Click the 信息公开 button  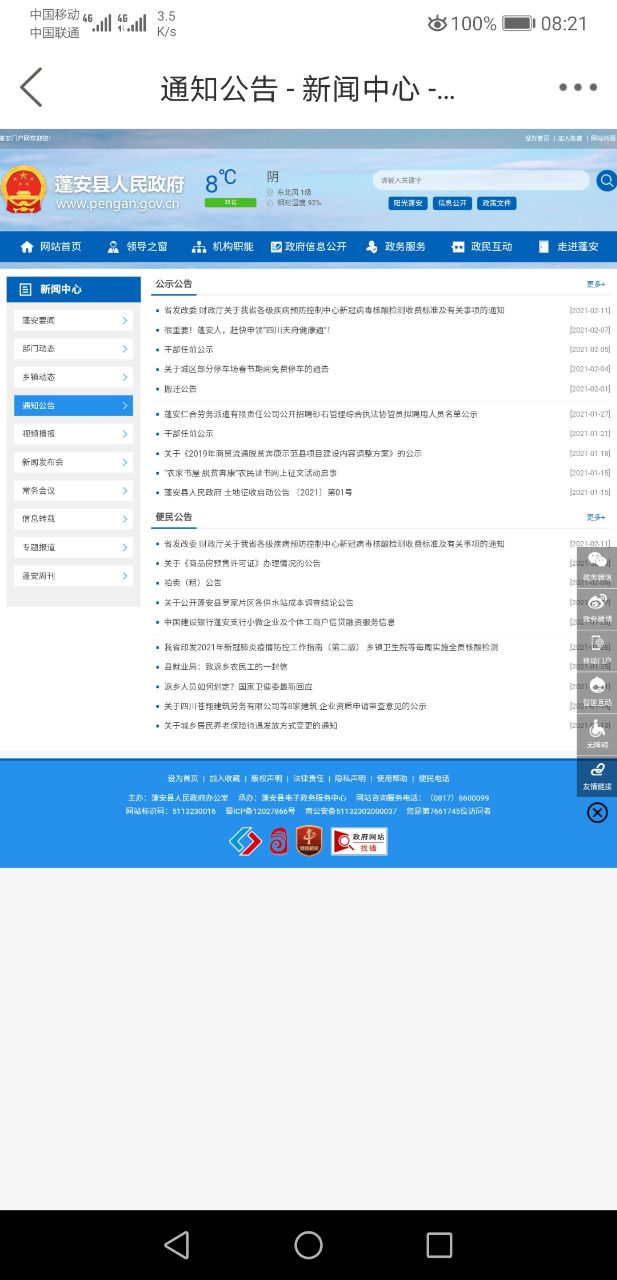[x=452, y=203]
